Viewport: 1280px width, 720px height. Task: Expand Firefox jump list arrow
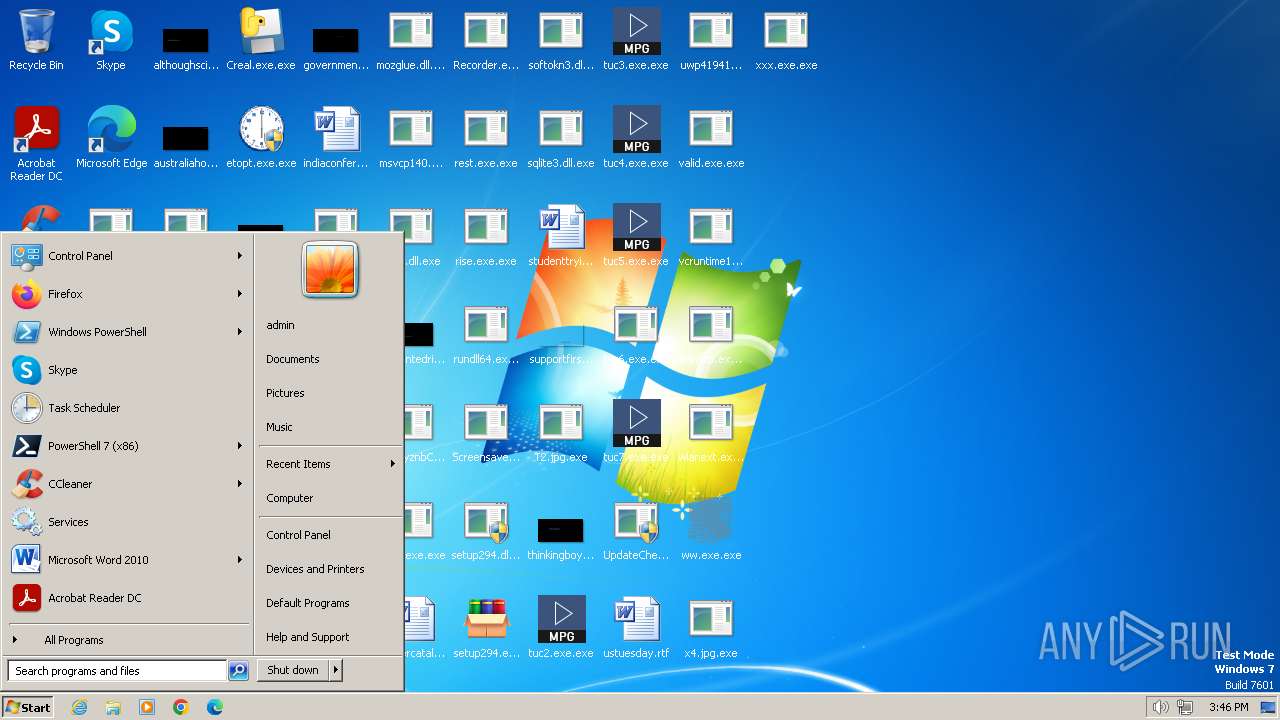[240, 294]
